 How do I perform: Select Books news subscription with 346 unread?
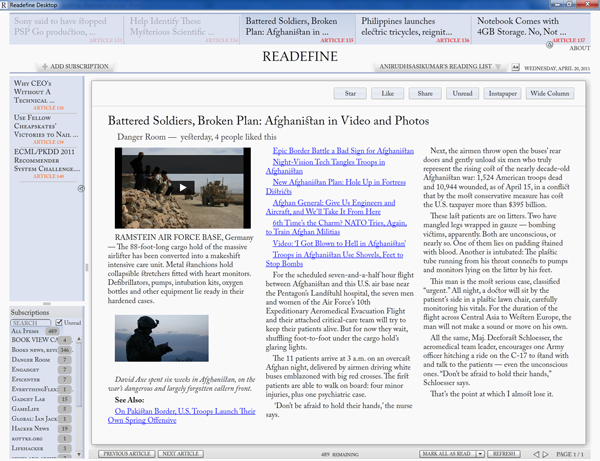coord(41,350)
